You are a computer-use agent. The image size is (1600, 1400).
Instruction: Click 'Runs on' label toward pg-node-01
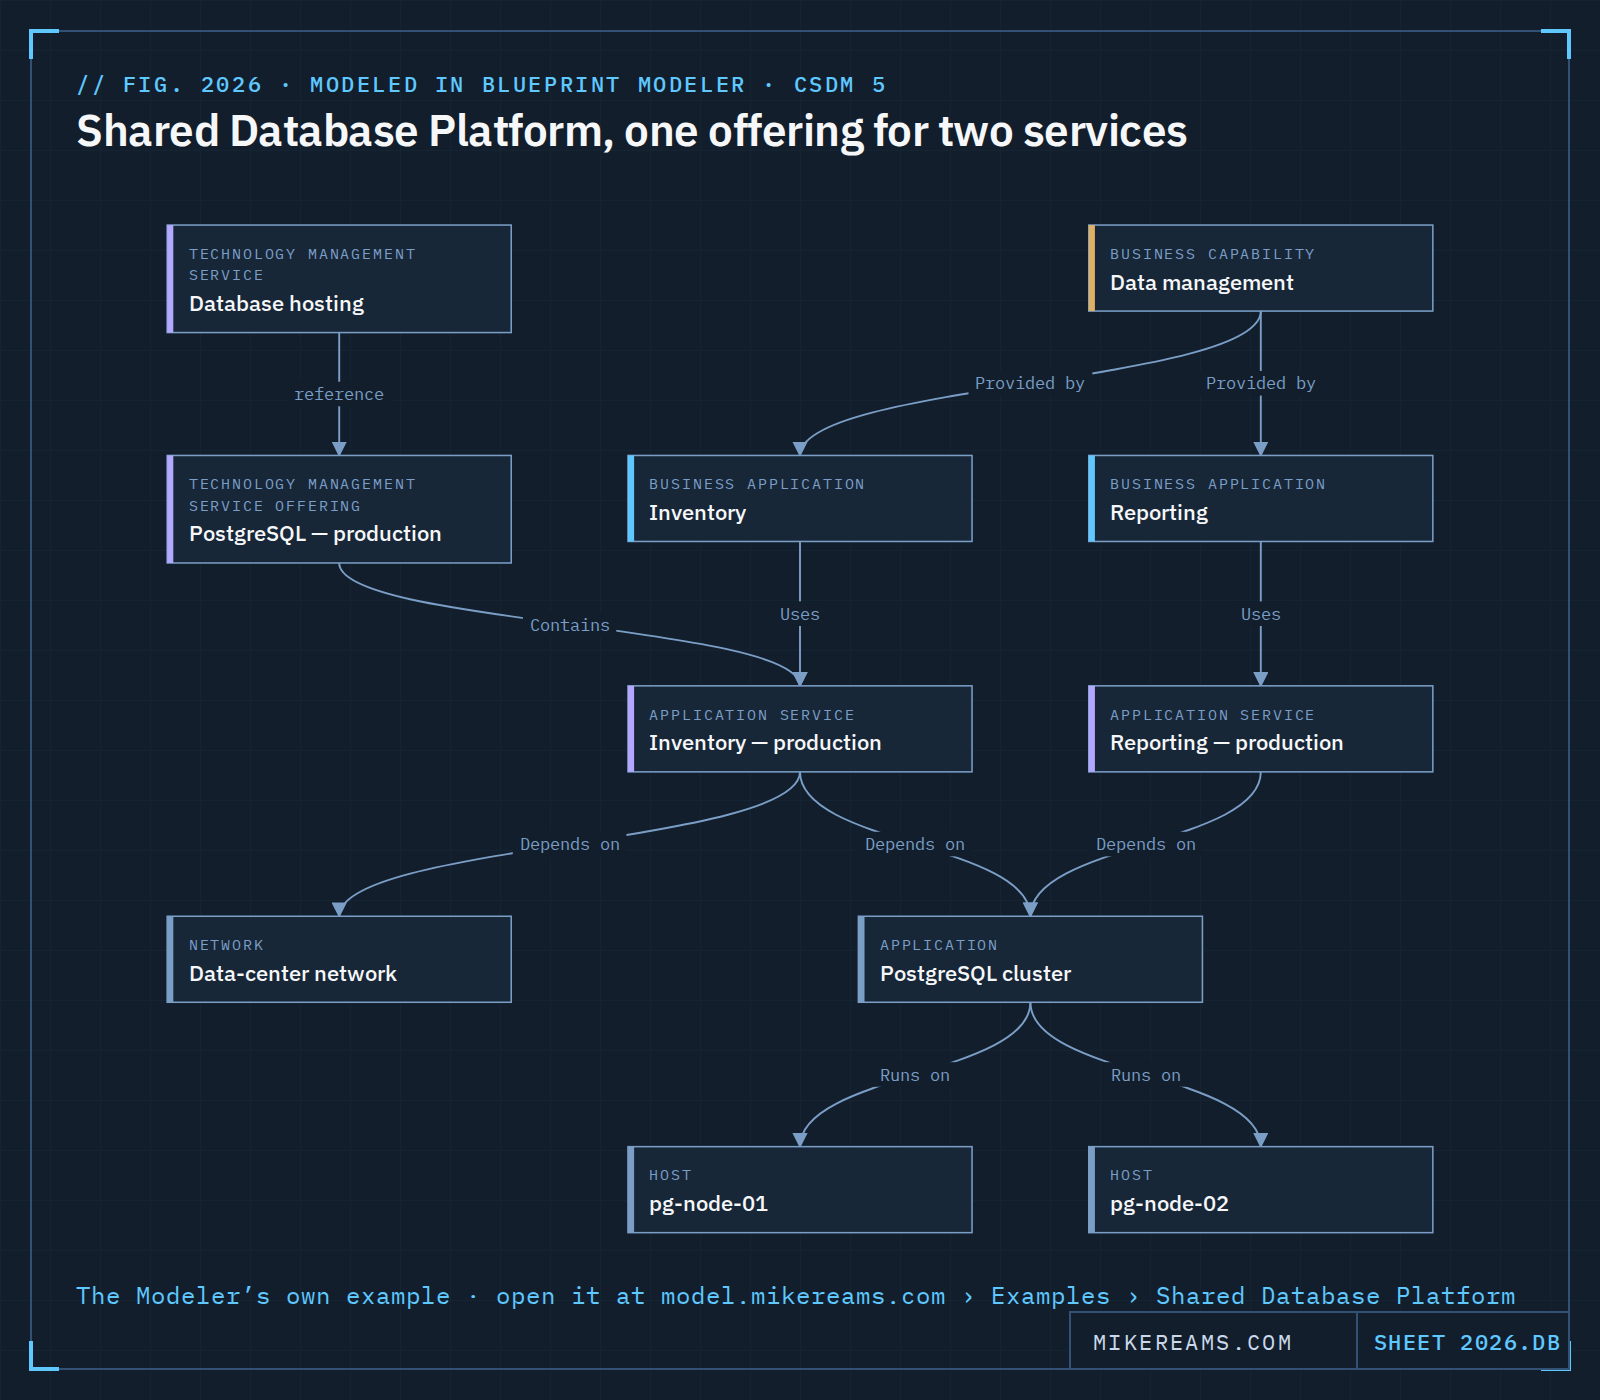click(x=915, y=1075)
